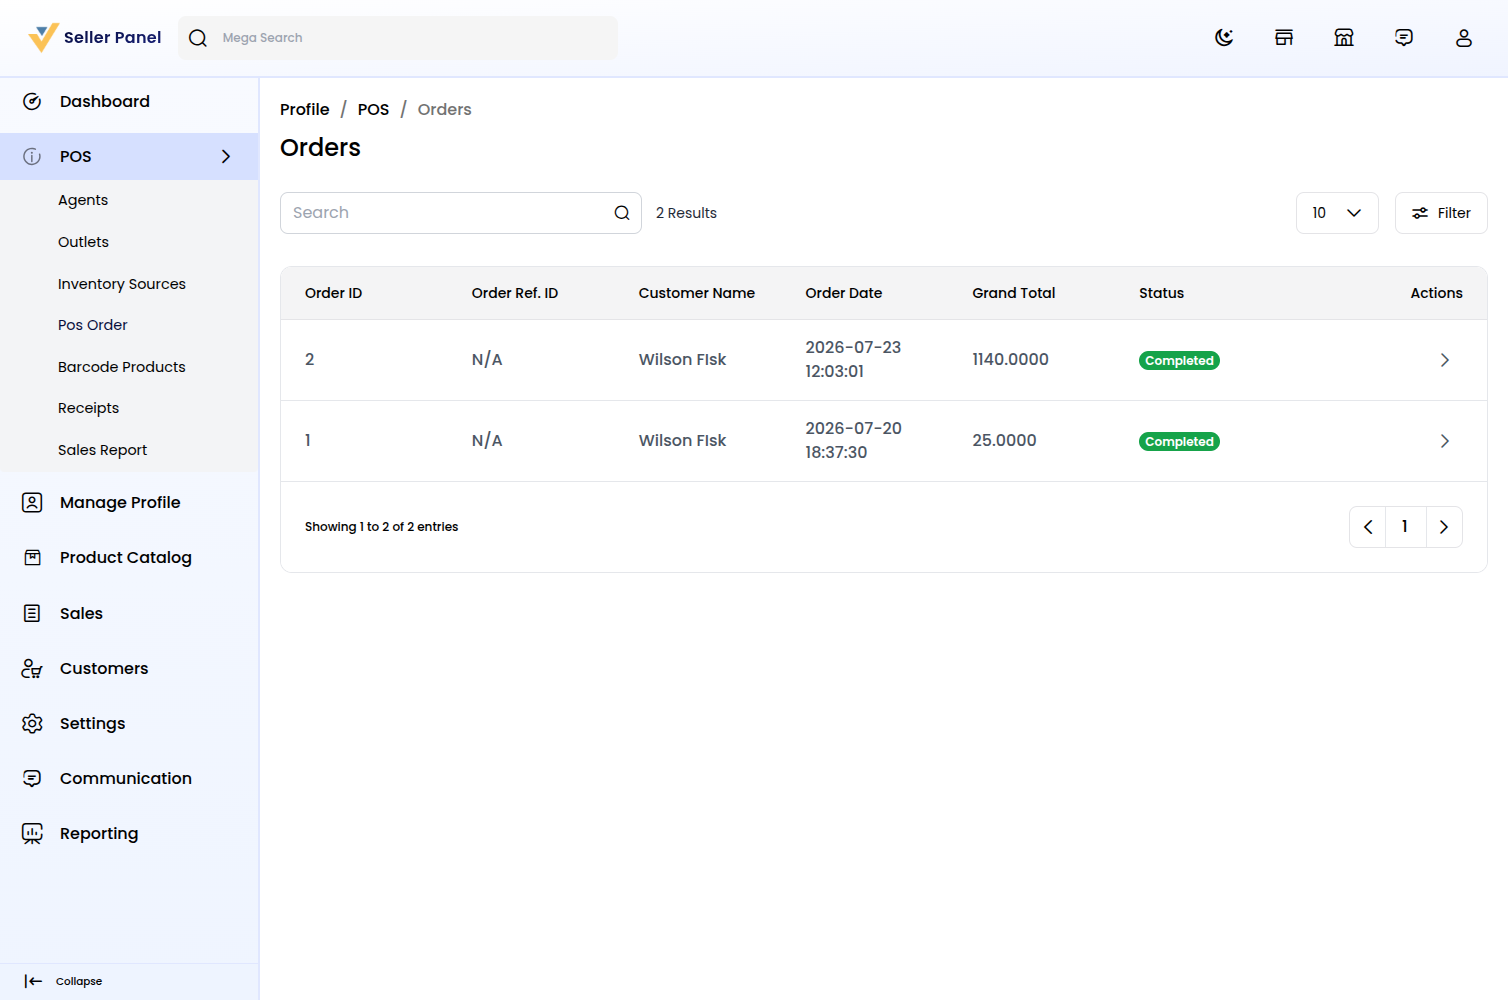The width and height of the screenshot is (1508, 1000).
Task: Click the Collapse sidebar arrow icon
Action: (33, 981)
